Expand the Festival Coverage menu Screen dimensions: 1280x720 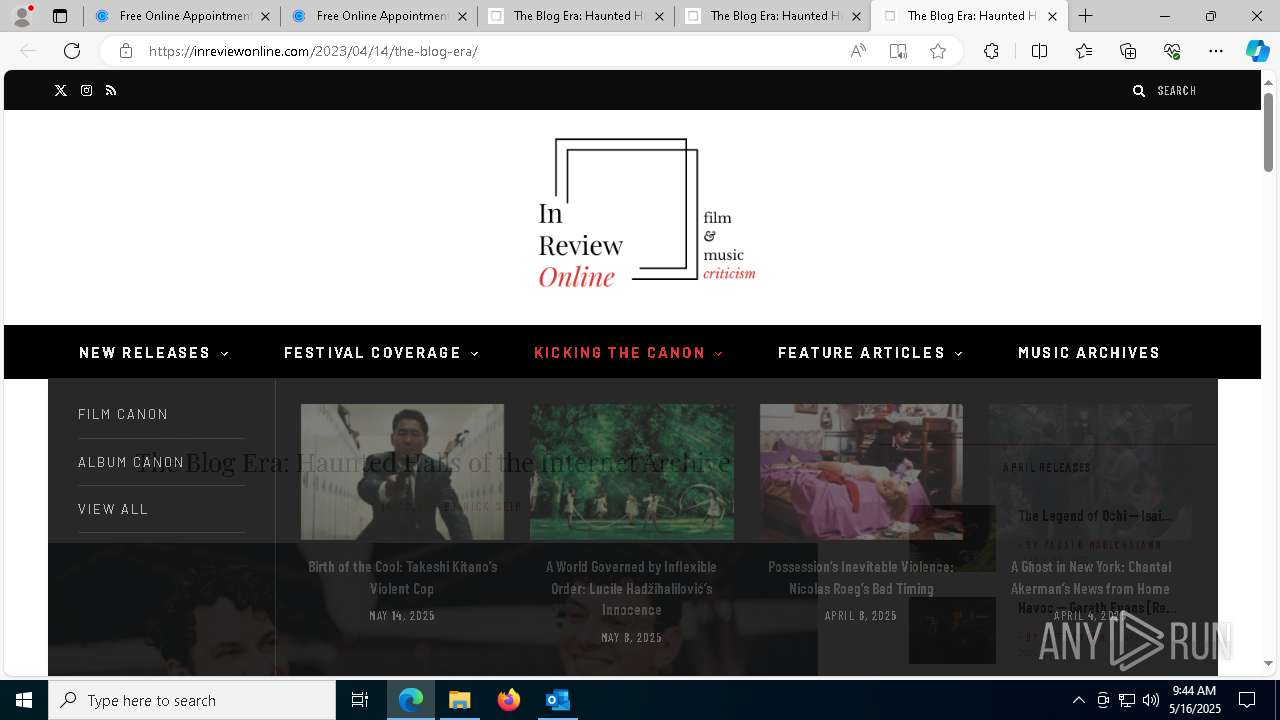[x=382, y=352]
